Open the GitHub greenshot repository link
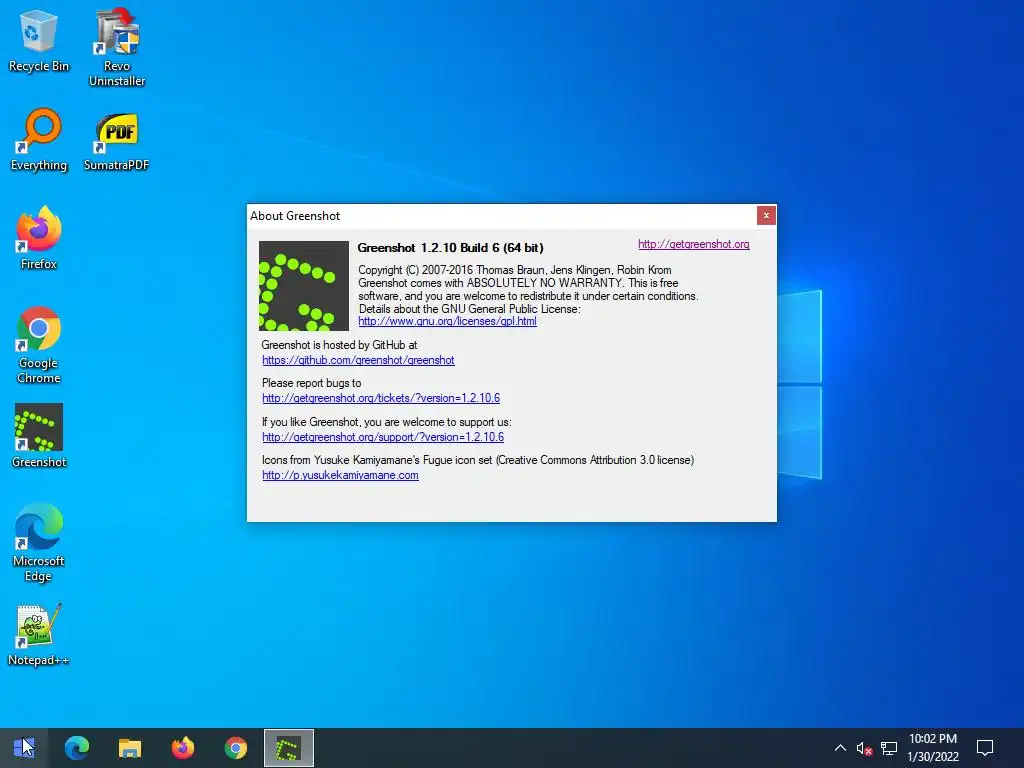The width and height of the screenshot is (1024, 768). 358,360
